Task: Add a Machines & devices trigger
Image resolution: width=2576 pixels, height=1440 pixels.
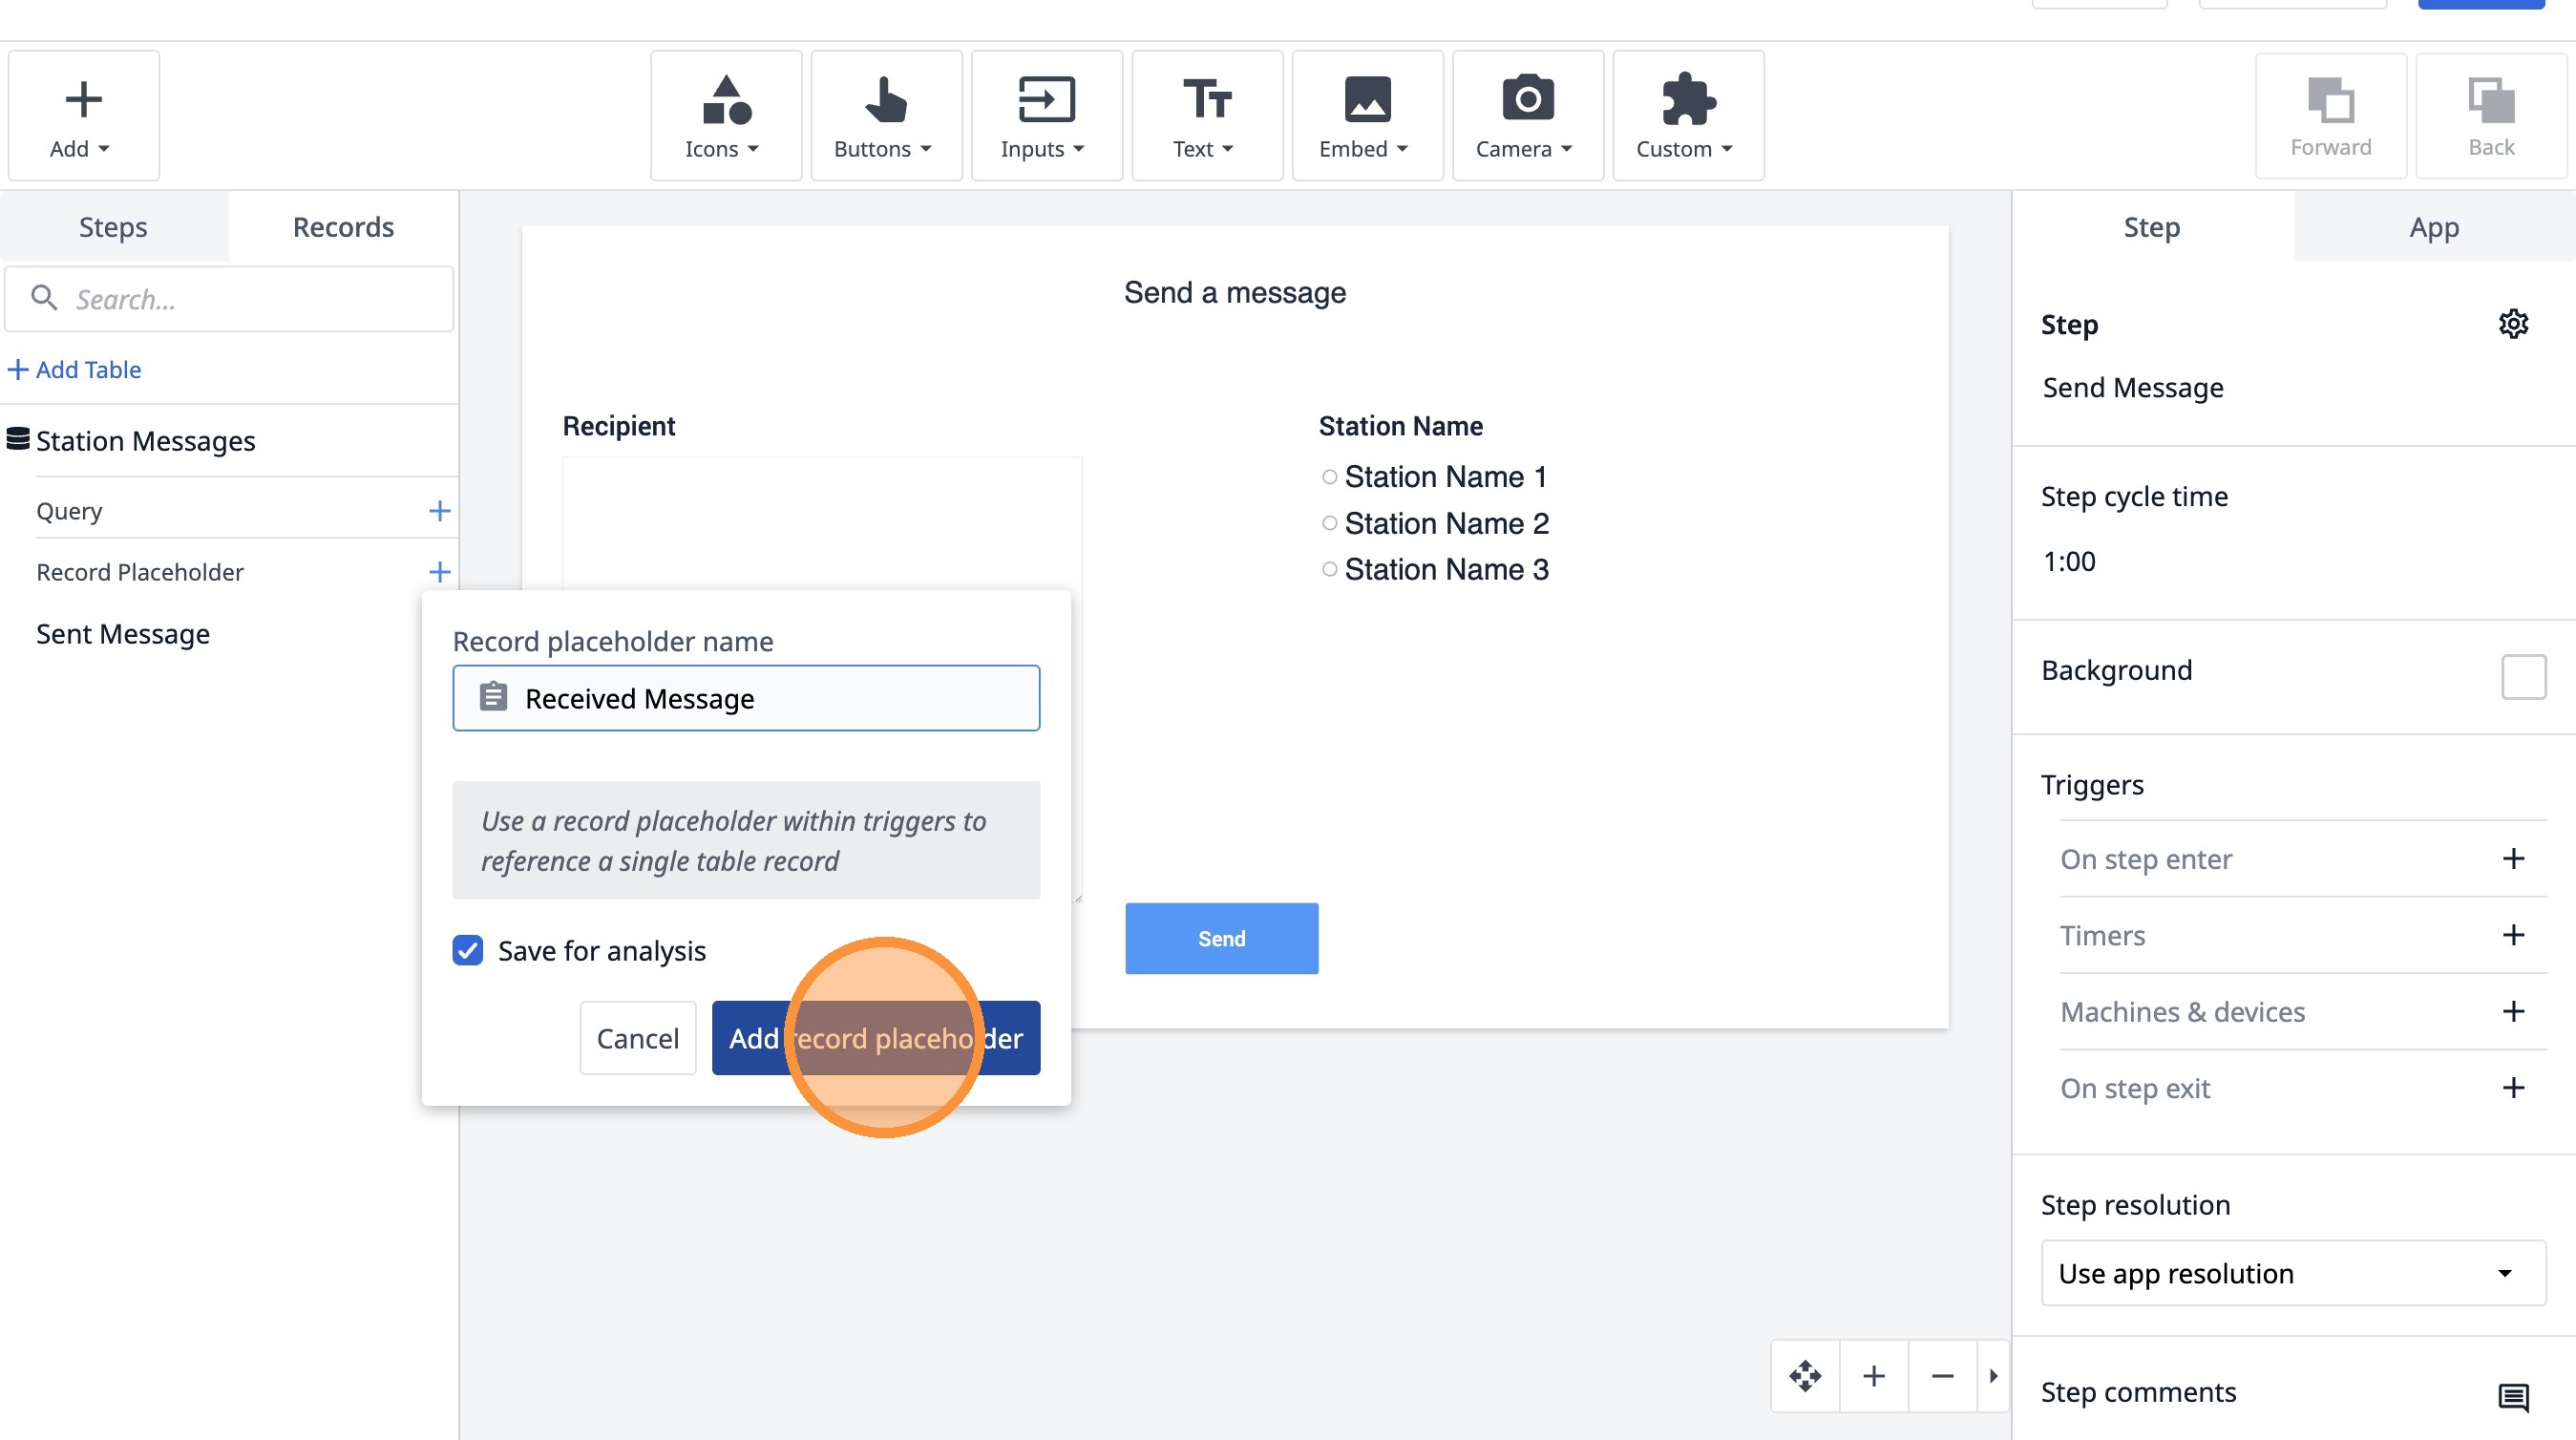Action: (x=2513, y=1011)
